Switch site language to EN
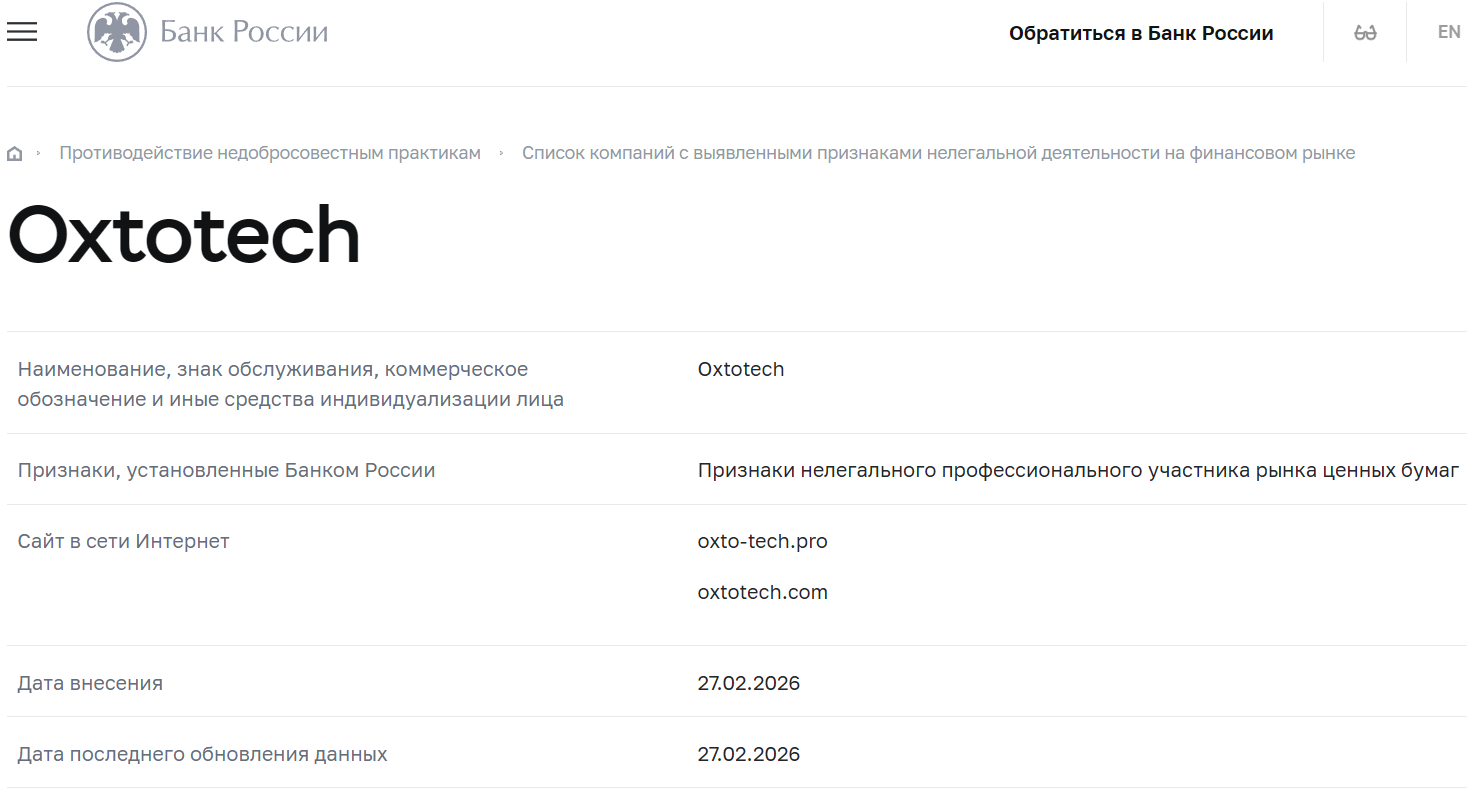 coord(1447,31)
